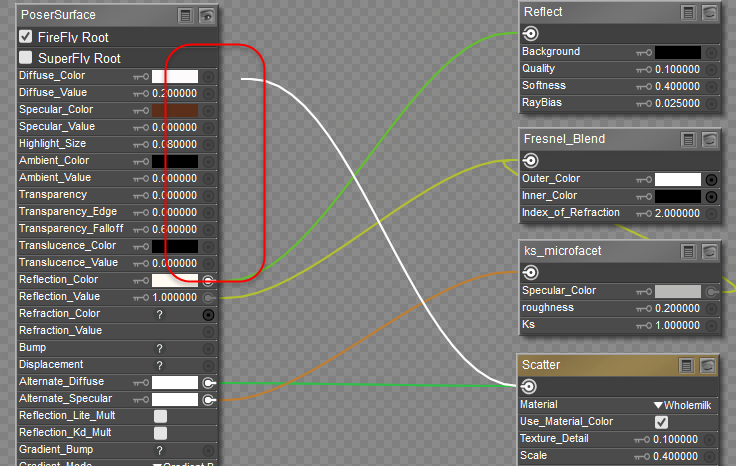Toggle preview eye icon on PoserSurface node

(x=208, y=15)
